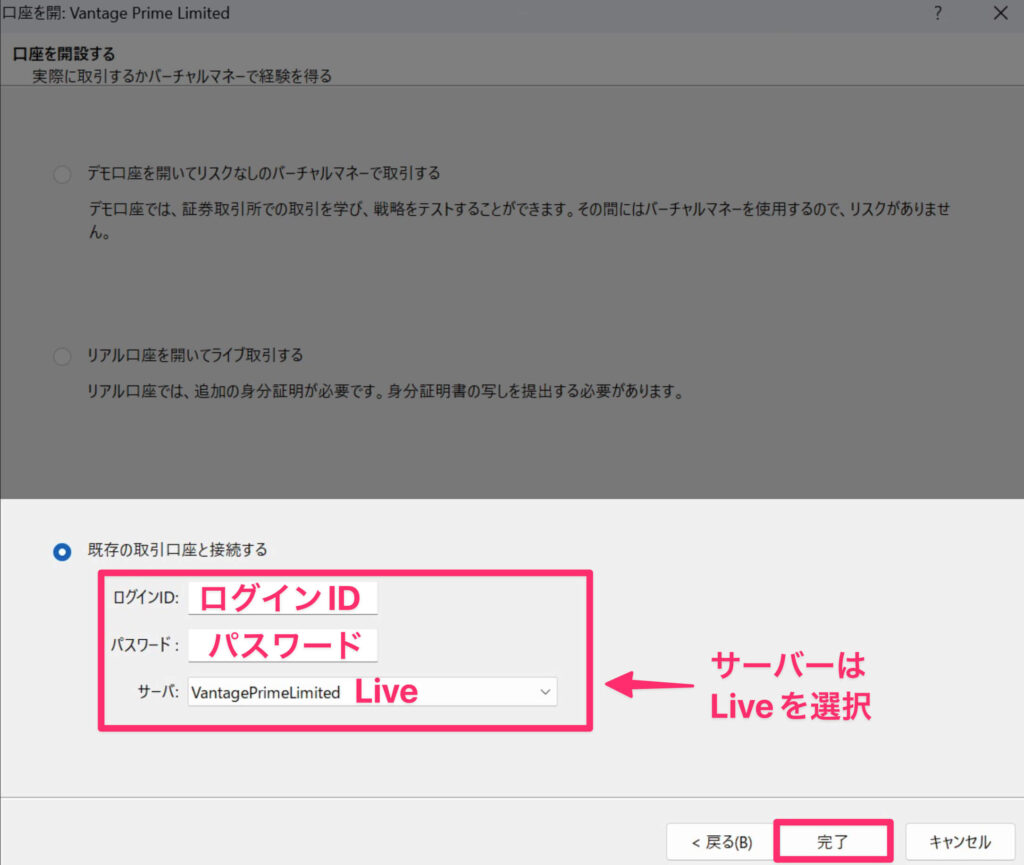Expand server list using chevron arrow
This screenshot has width=1024, height=865.
coord(545,692)
